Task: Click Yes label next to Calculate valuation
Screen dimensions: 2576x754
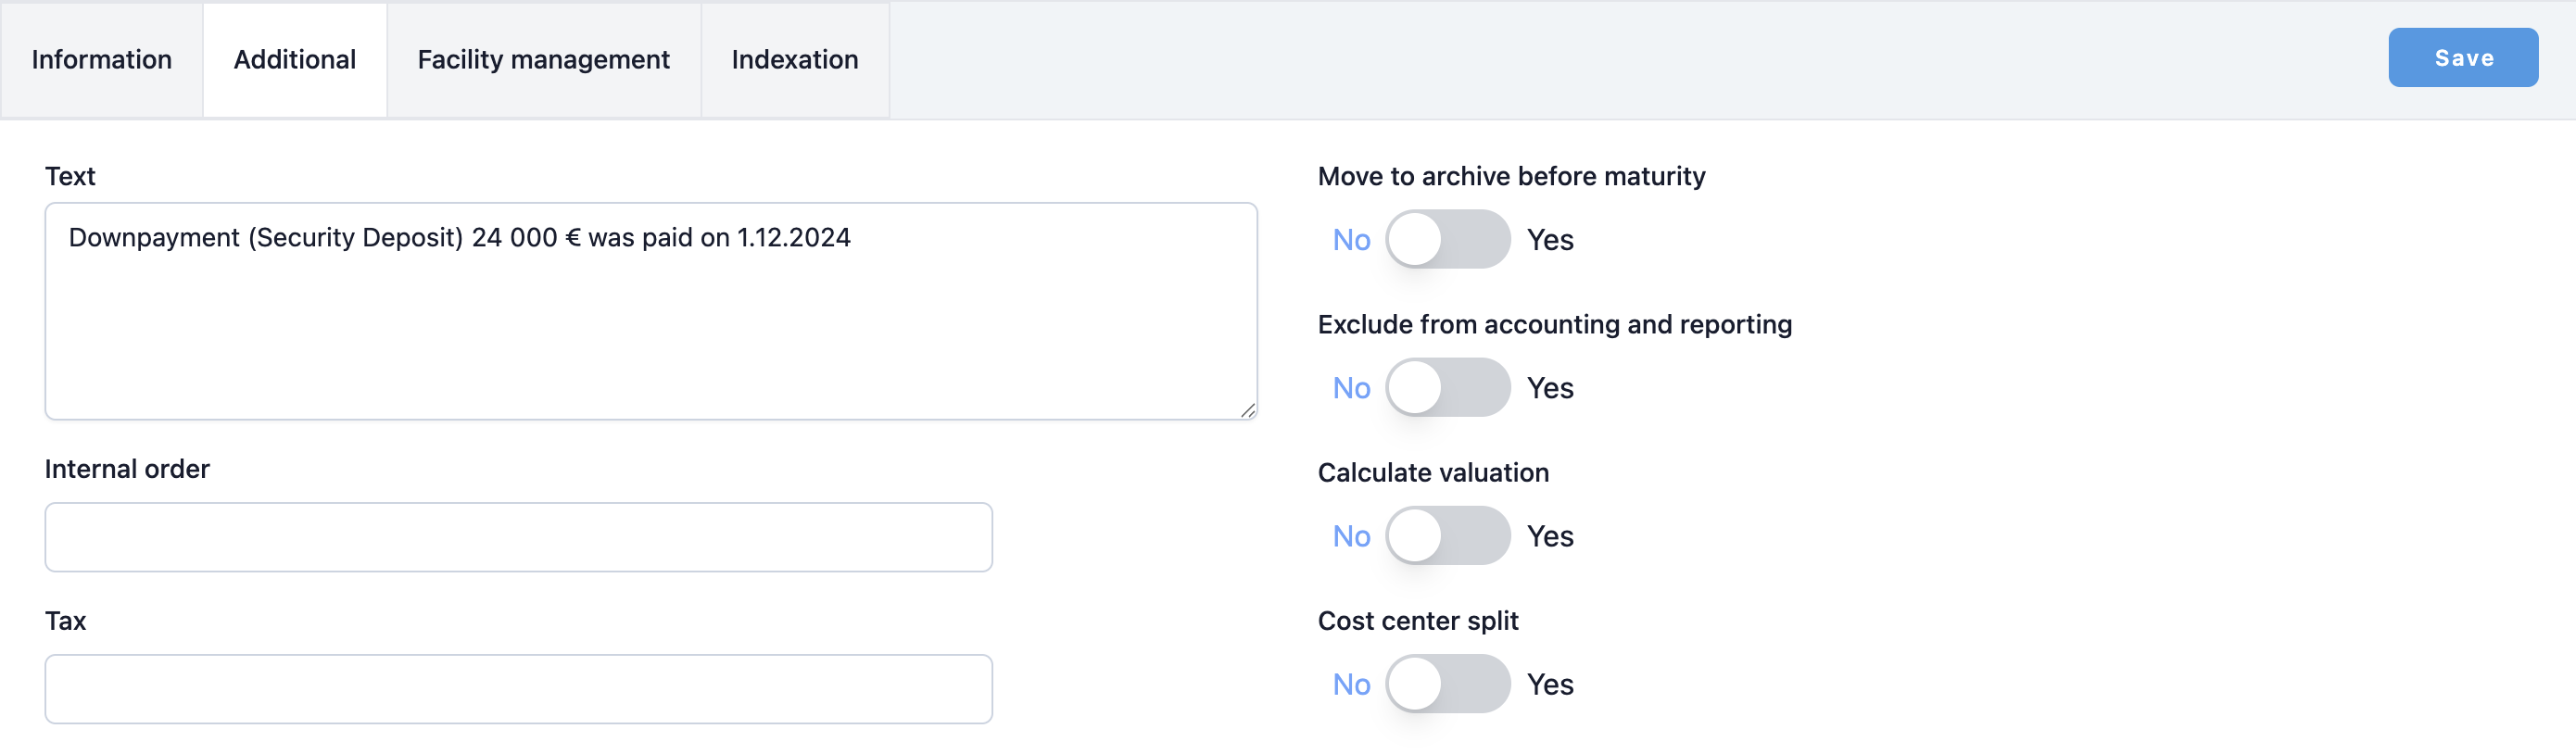Action: [x=1549, y=536]
